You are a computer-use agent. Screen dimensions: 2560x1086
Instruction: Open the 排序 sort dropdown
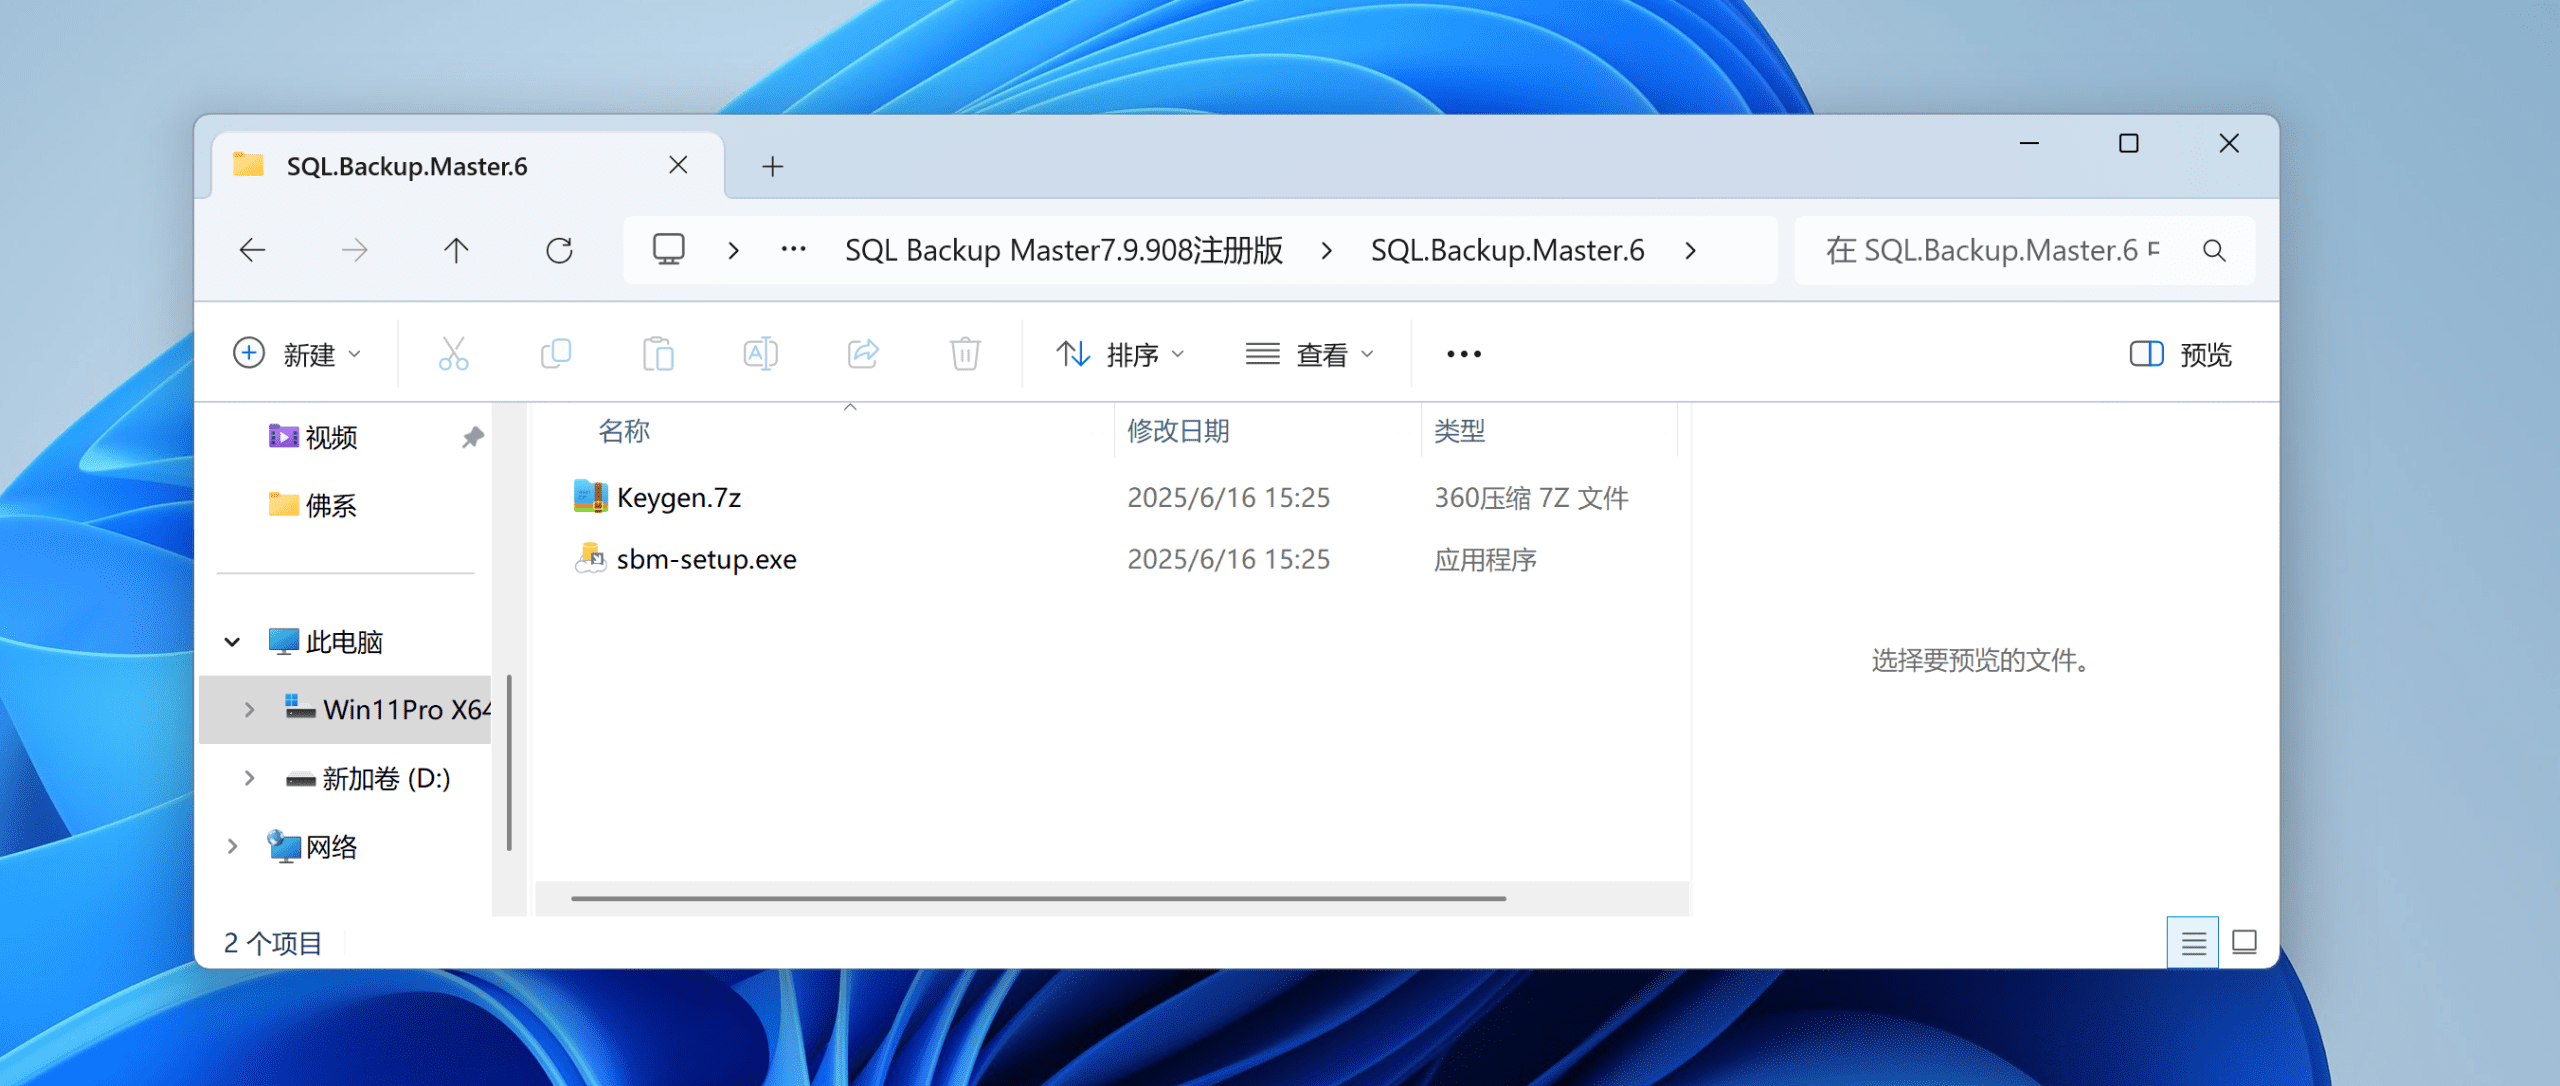tap(1120, 354)
